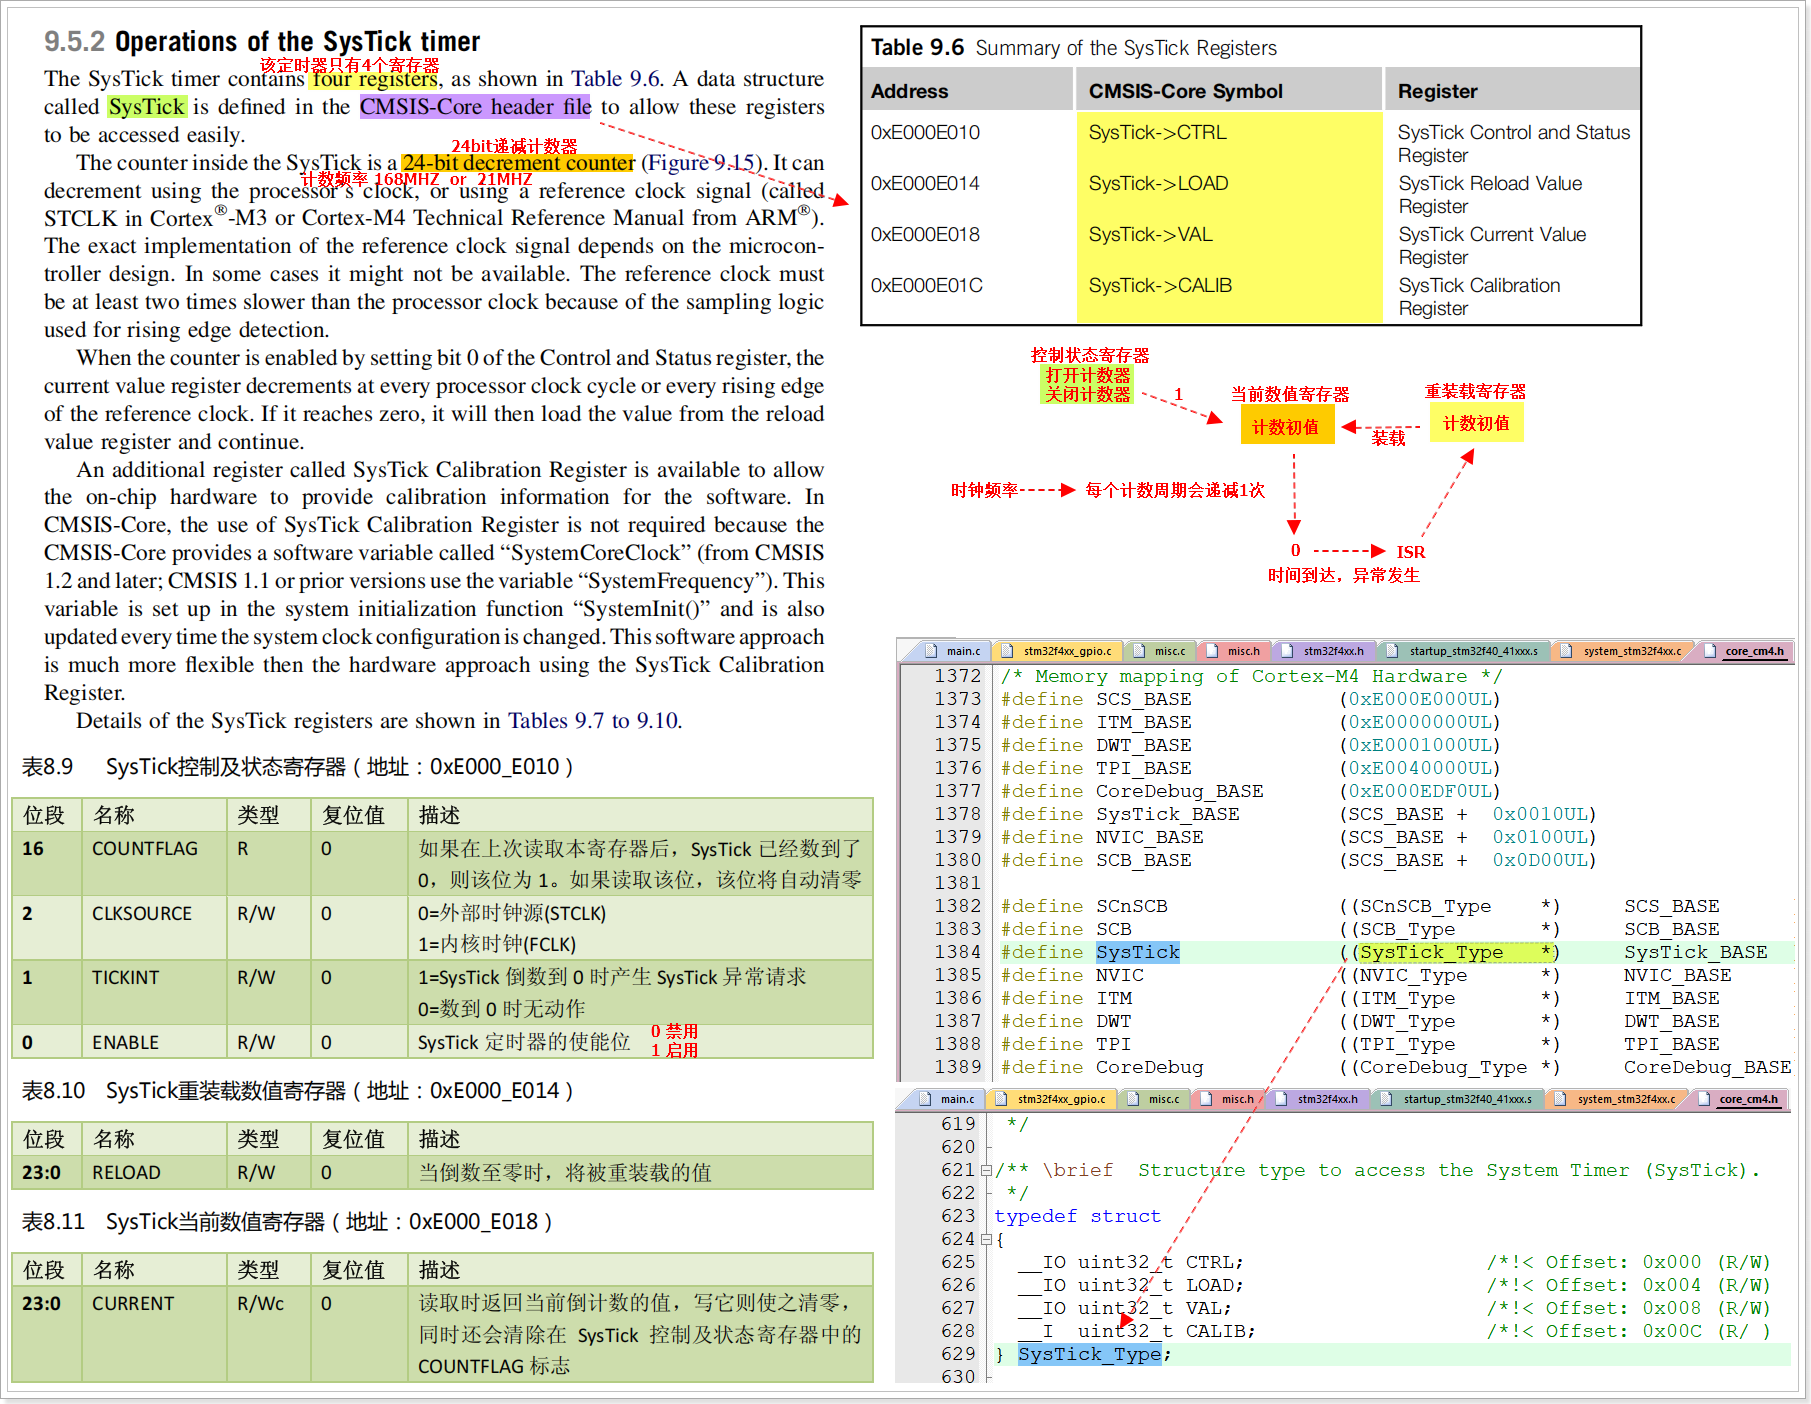
Task: Click the 'CALIB;' member on line 628
Action: click(x=1220, y=1331)
